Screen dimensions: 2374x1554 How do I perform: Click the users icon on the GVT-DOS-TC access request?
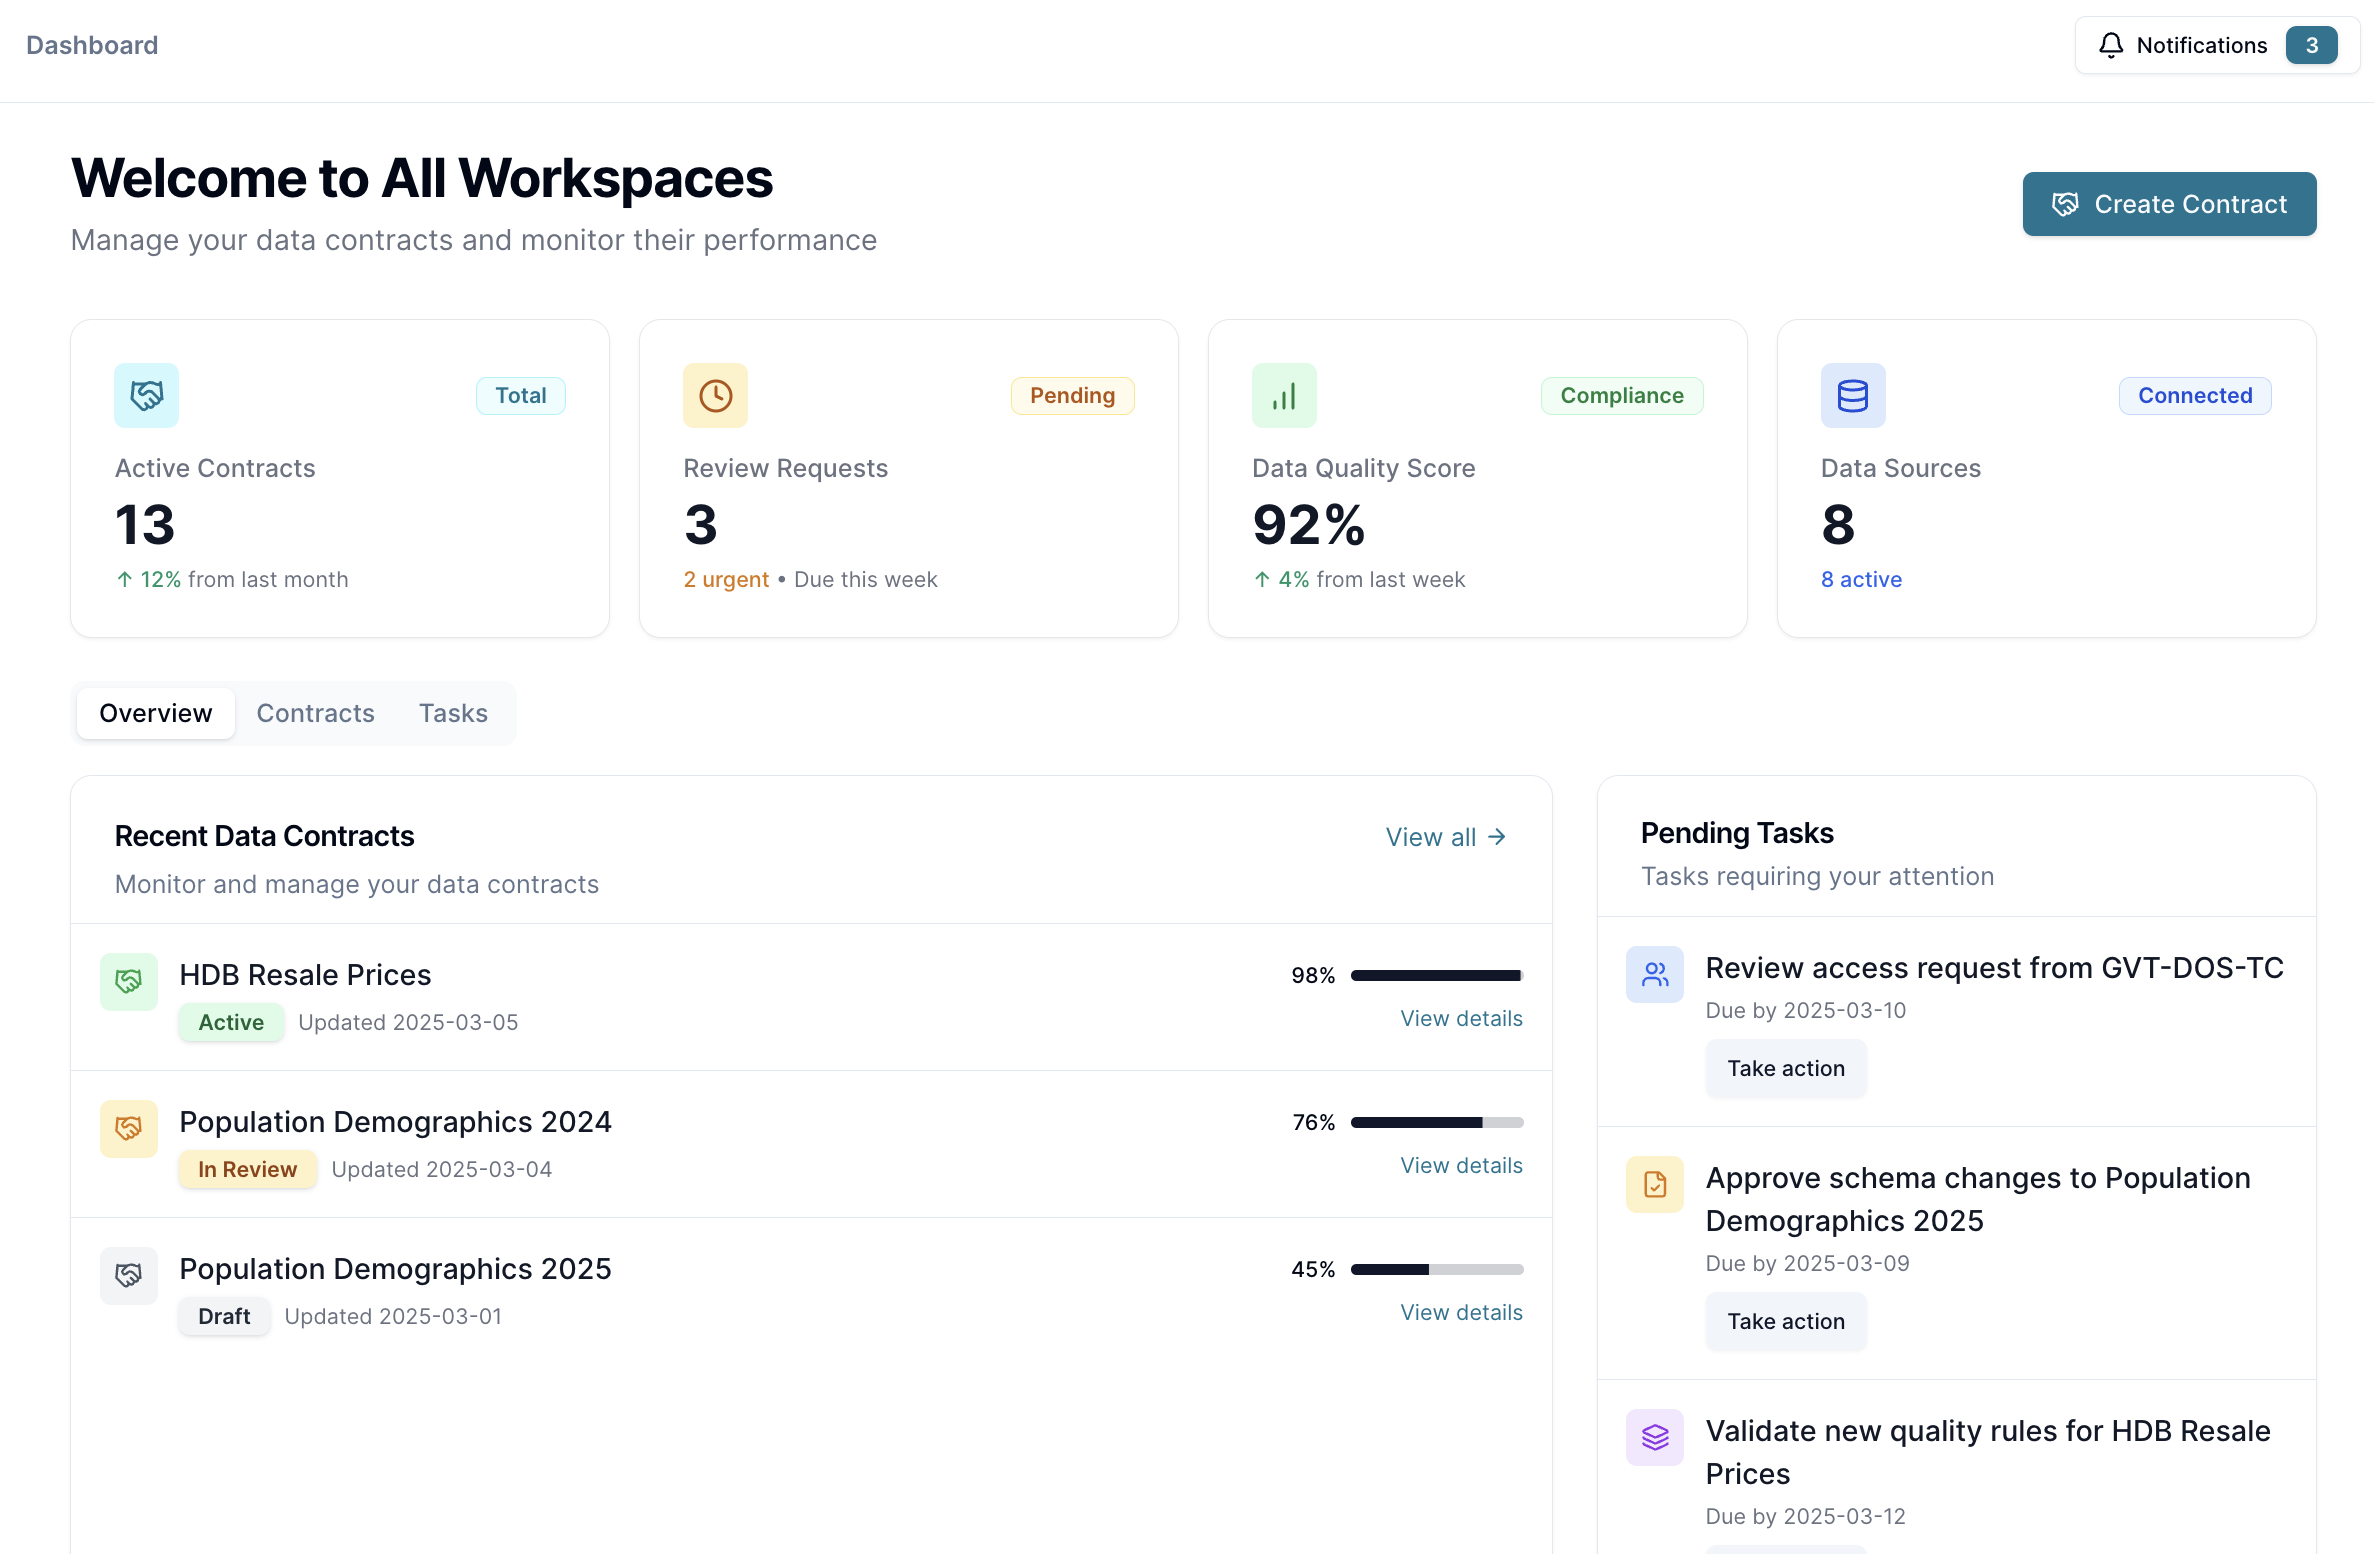pos(1655,974)
